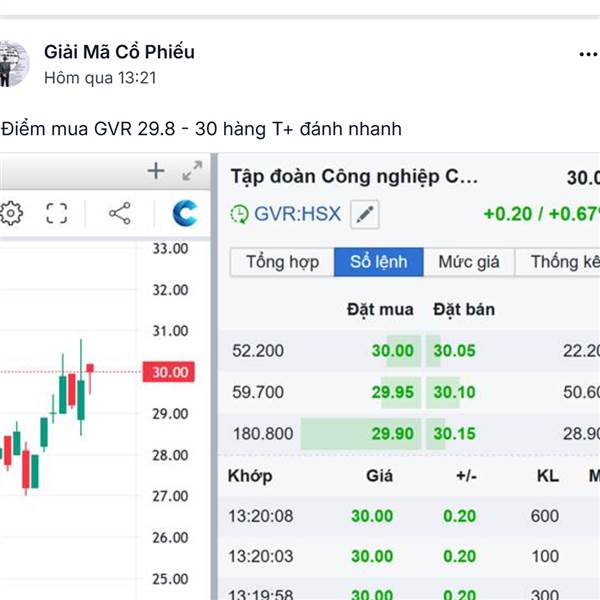Click the ask price 30.10

coord(454,392)
